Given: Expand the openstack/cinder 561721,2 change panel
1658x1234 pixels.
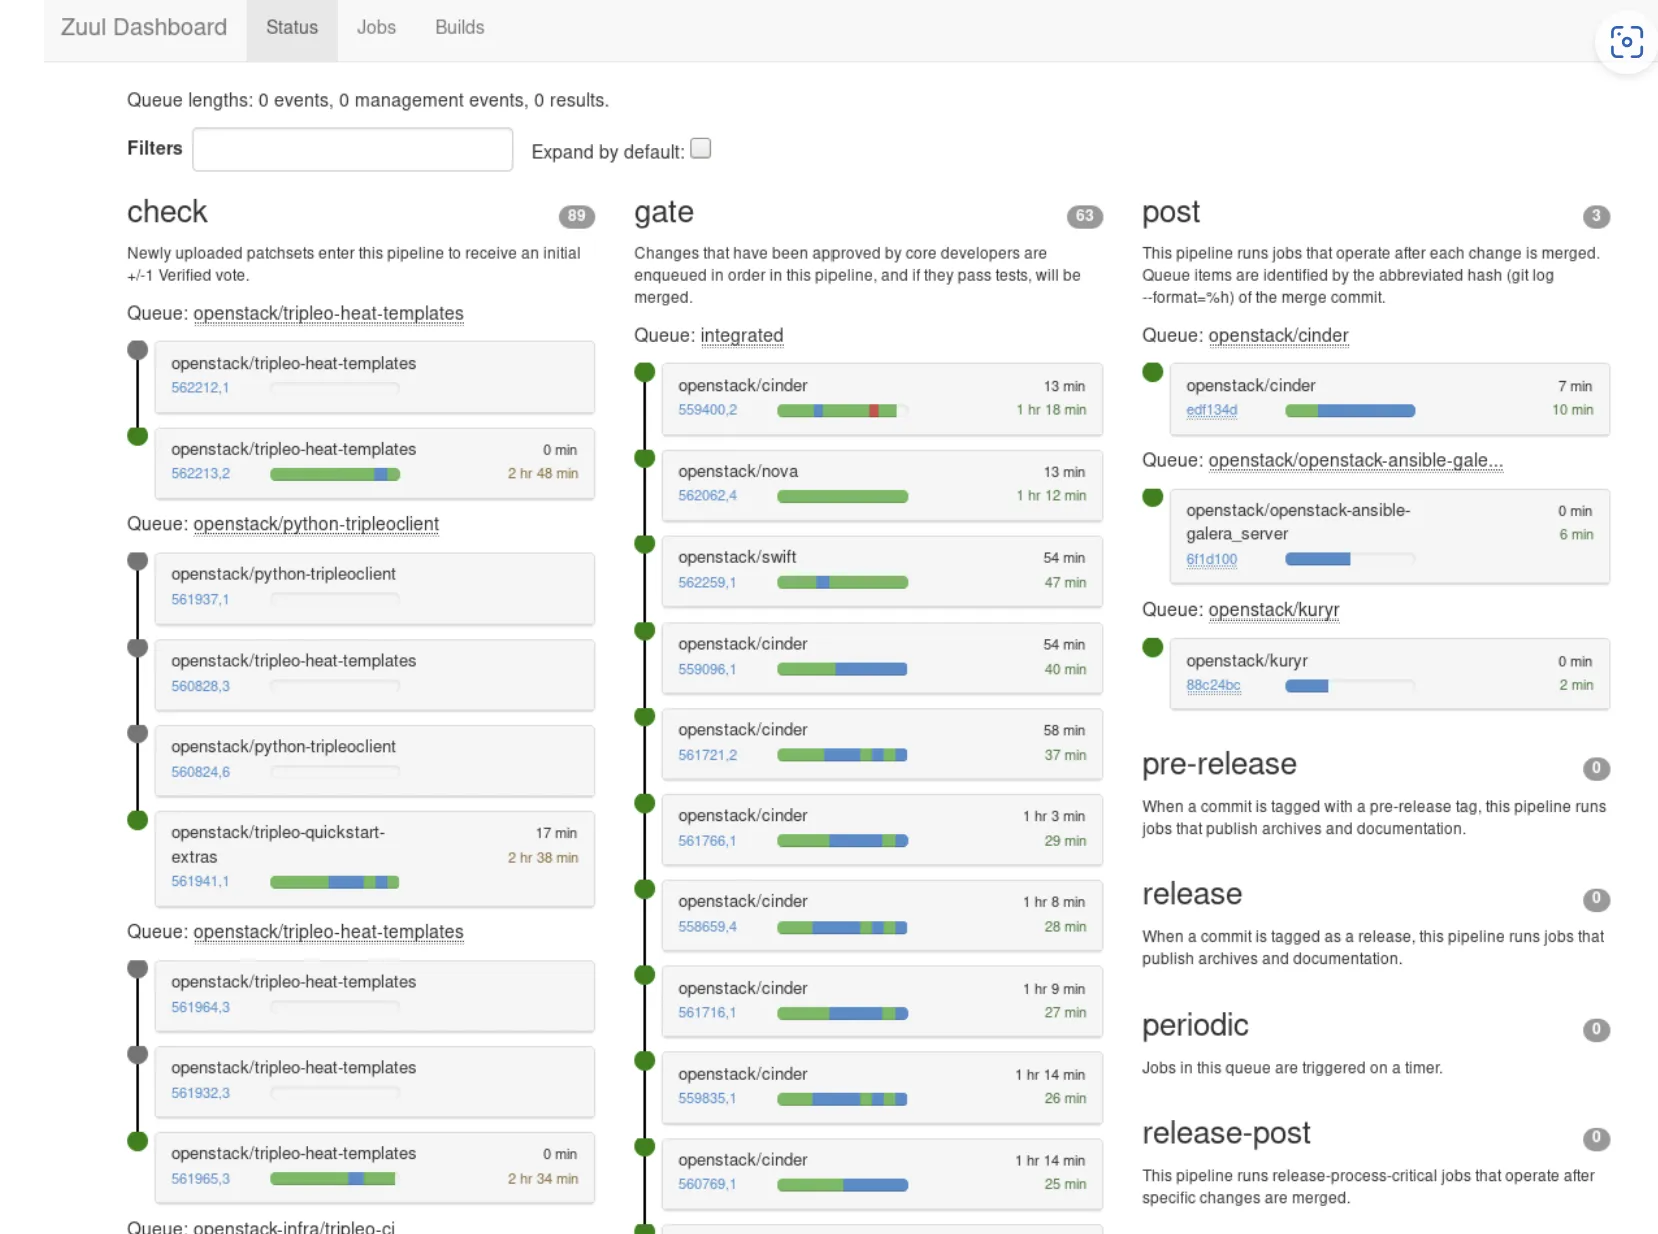Looking at the screenshot, I should [882, 744].
